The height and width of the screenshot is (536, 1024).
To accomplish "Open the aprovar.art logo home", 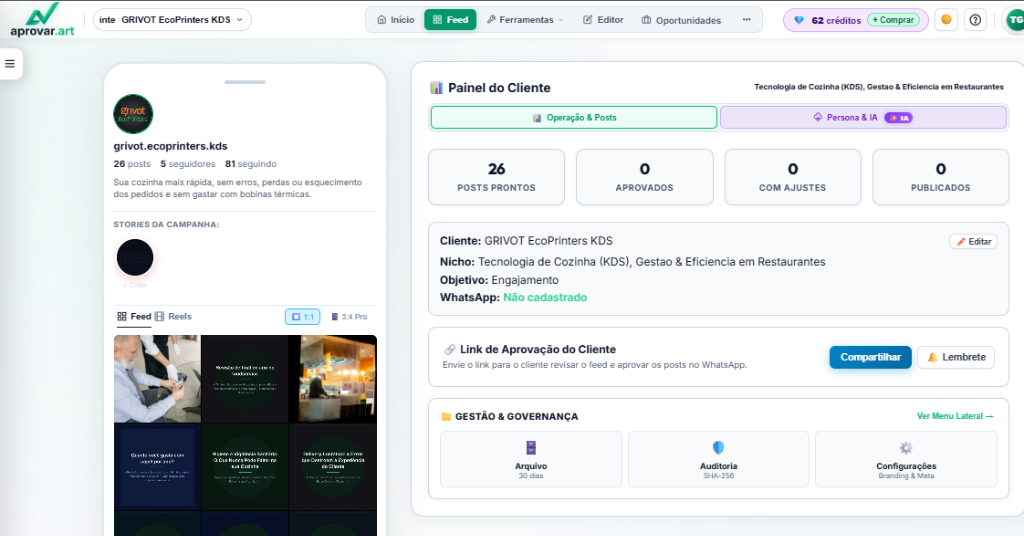I will coord(42,20).
